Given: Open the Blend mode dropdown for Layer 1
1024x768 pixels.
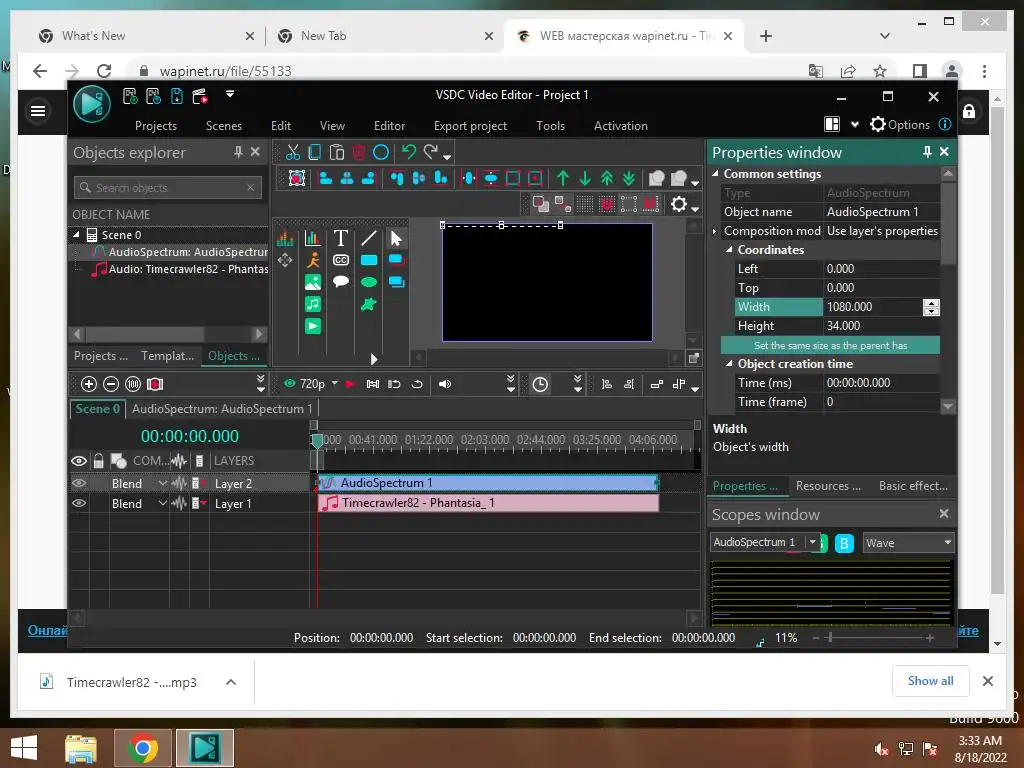Looking at the screenshot, I should 163,504.
